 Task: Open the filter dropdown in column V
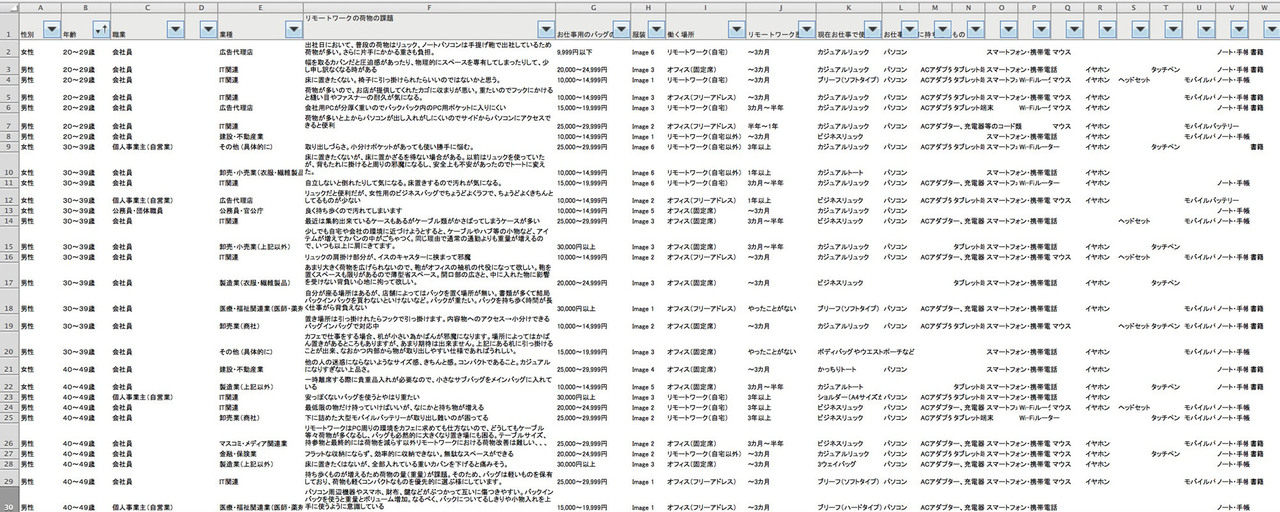click(1240, 30)
